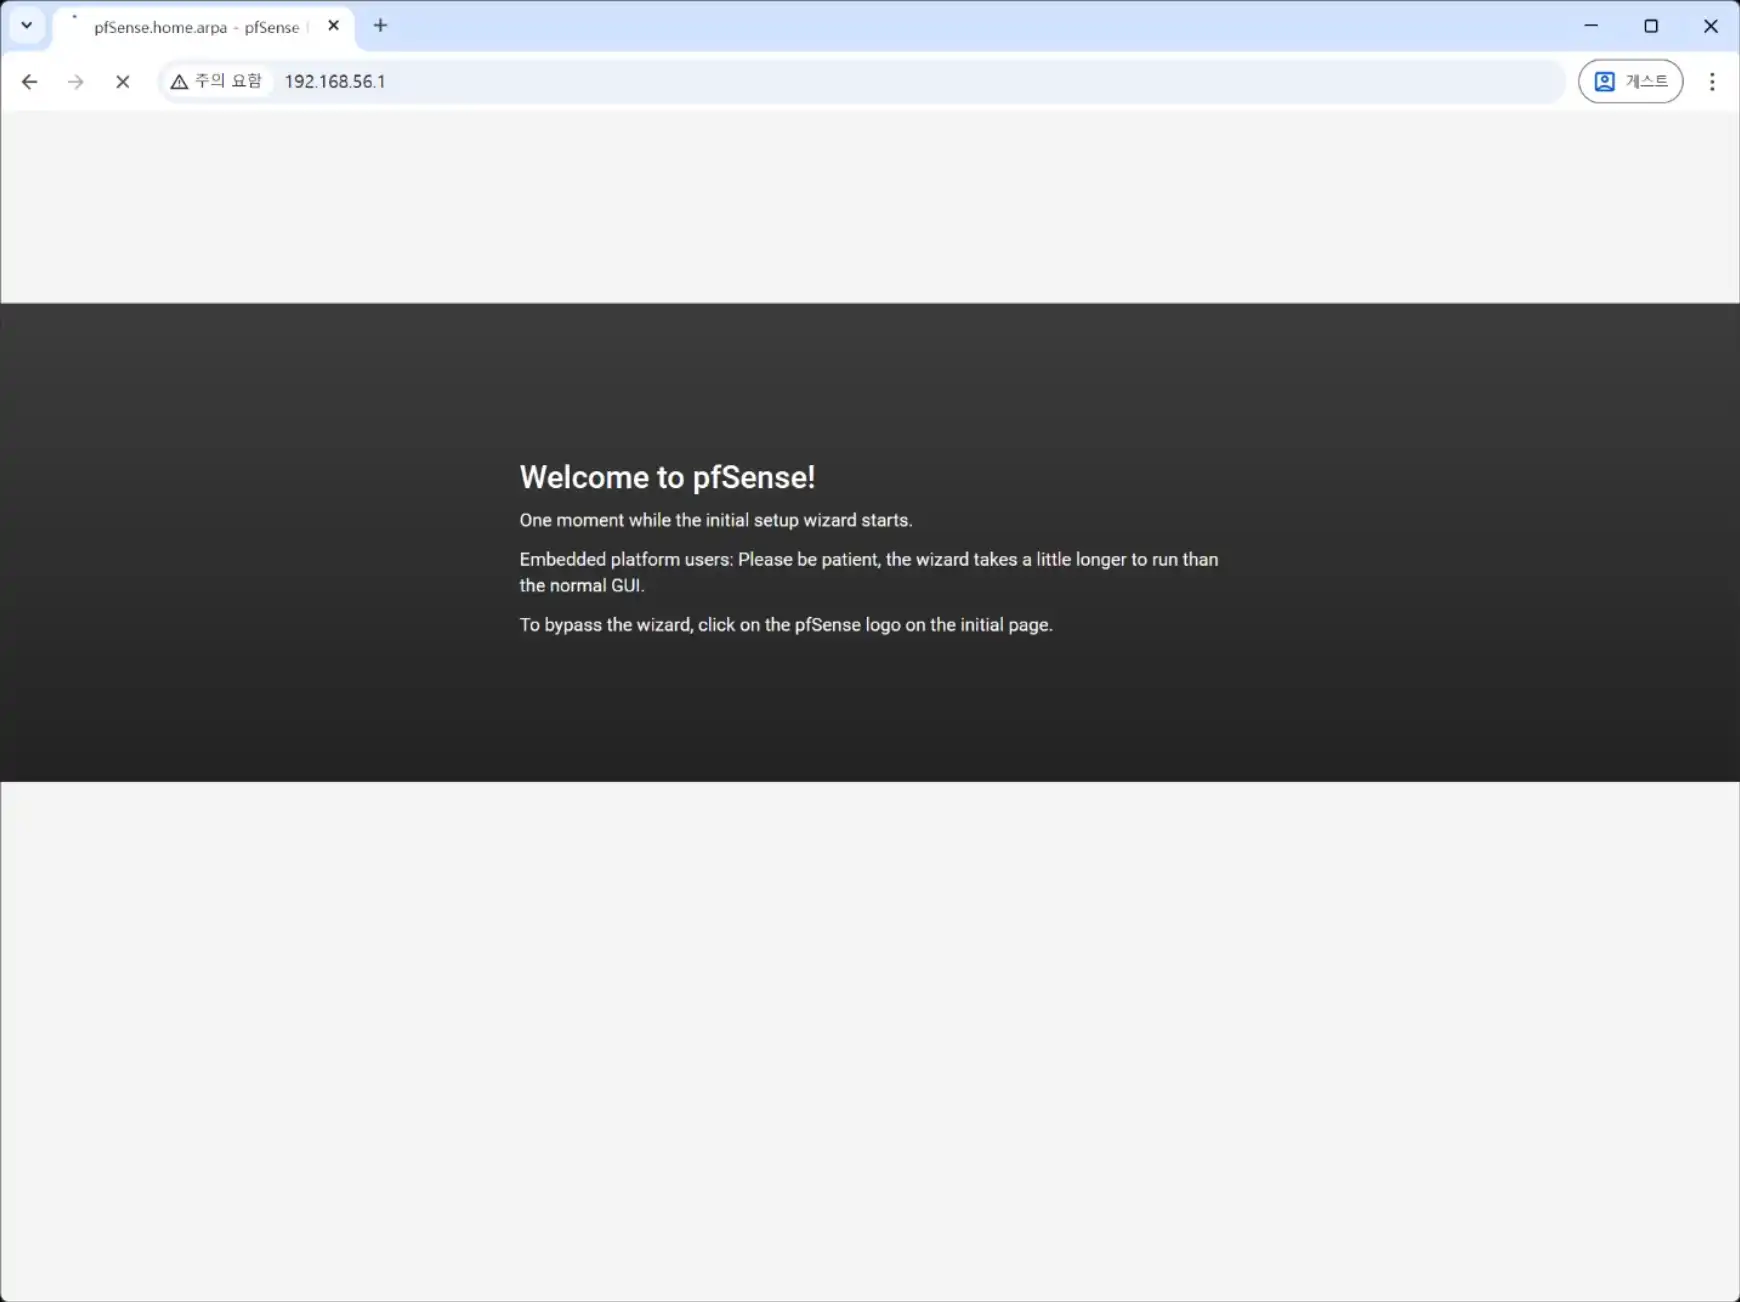Maximize the browser window

(x=1651, y=26)
